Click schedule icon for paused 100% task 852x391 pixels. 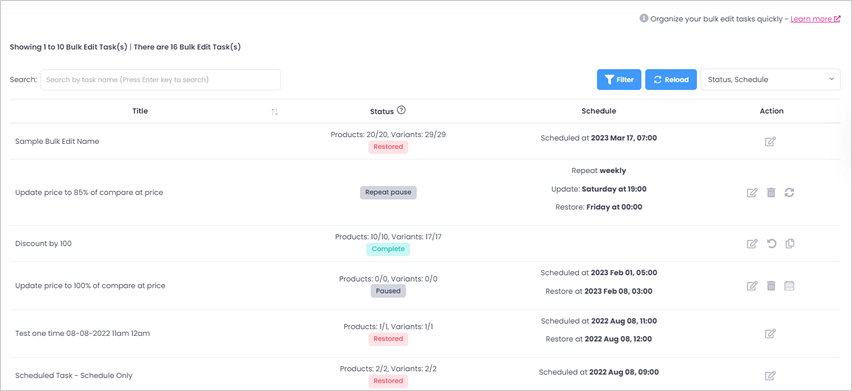790,286
